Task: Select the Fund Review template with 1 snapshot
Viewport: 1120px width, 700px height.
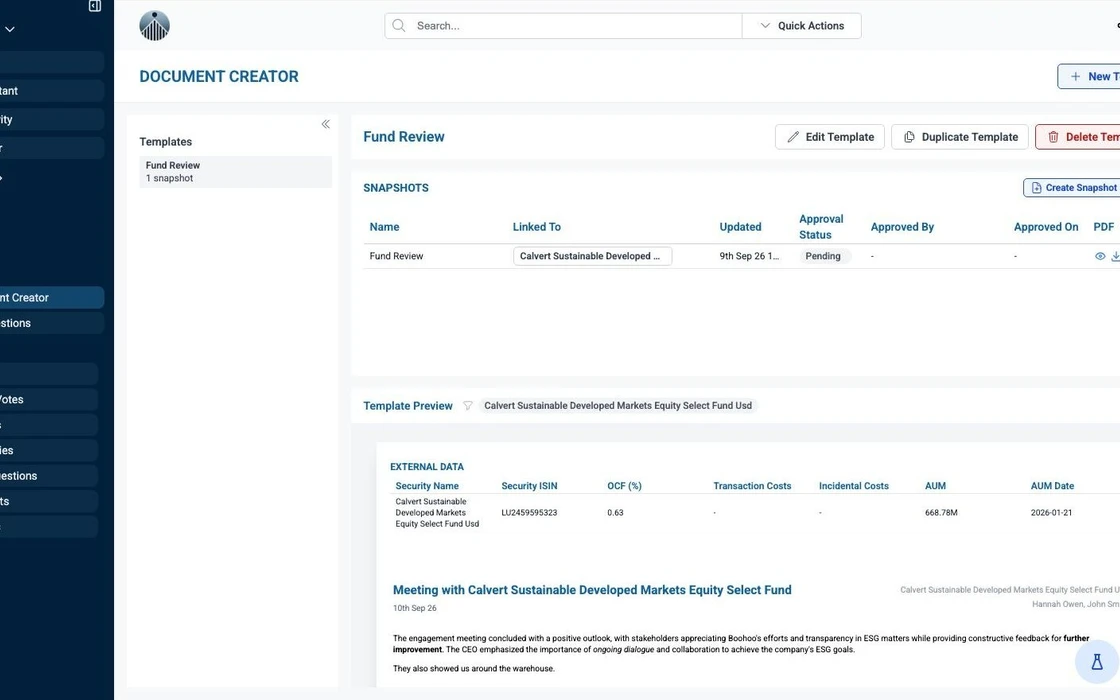Action: (235, 172)
